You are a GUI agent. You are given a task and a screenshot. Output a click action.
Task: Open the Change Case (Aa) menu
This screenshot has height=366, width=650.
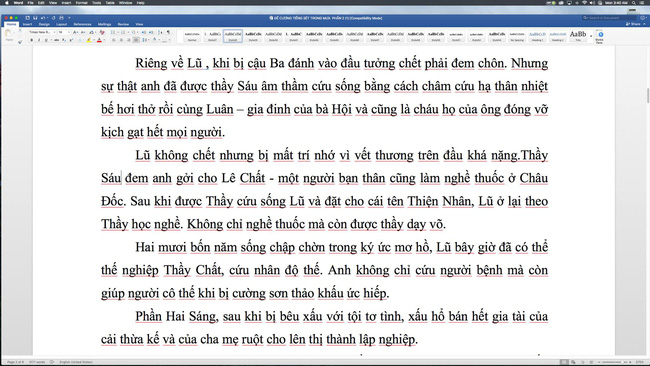pos(92,32)
